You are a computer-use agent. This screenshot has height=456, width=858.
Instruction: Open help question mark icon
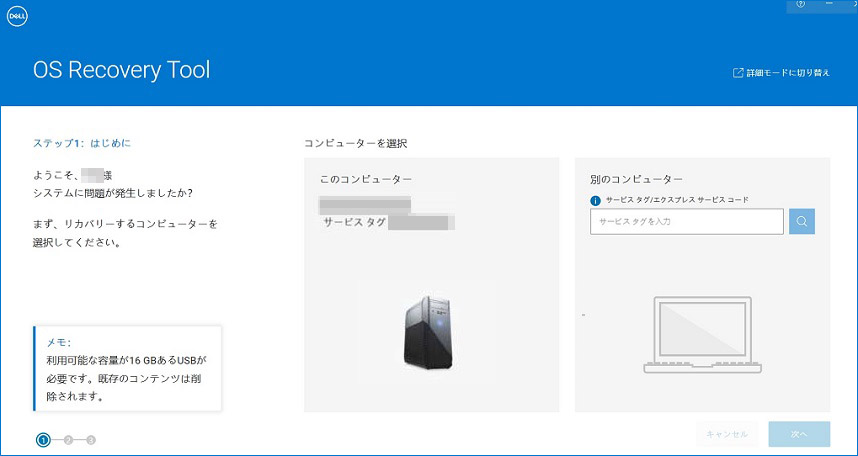click(x=802, y=4)
